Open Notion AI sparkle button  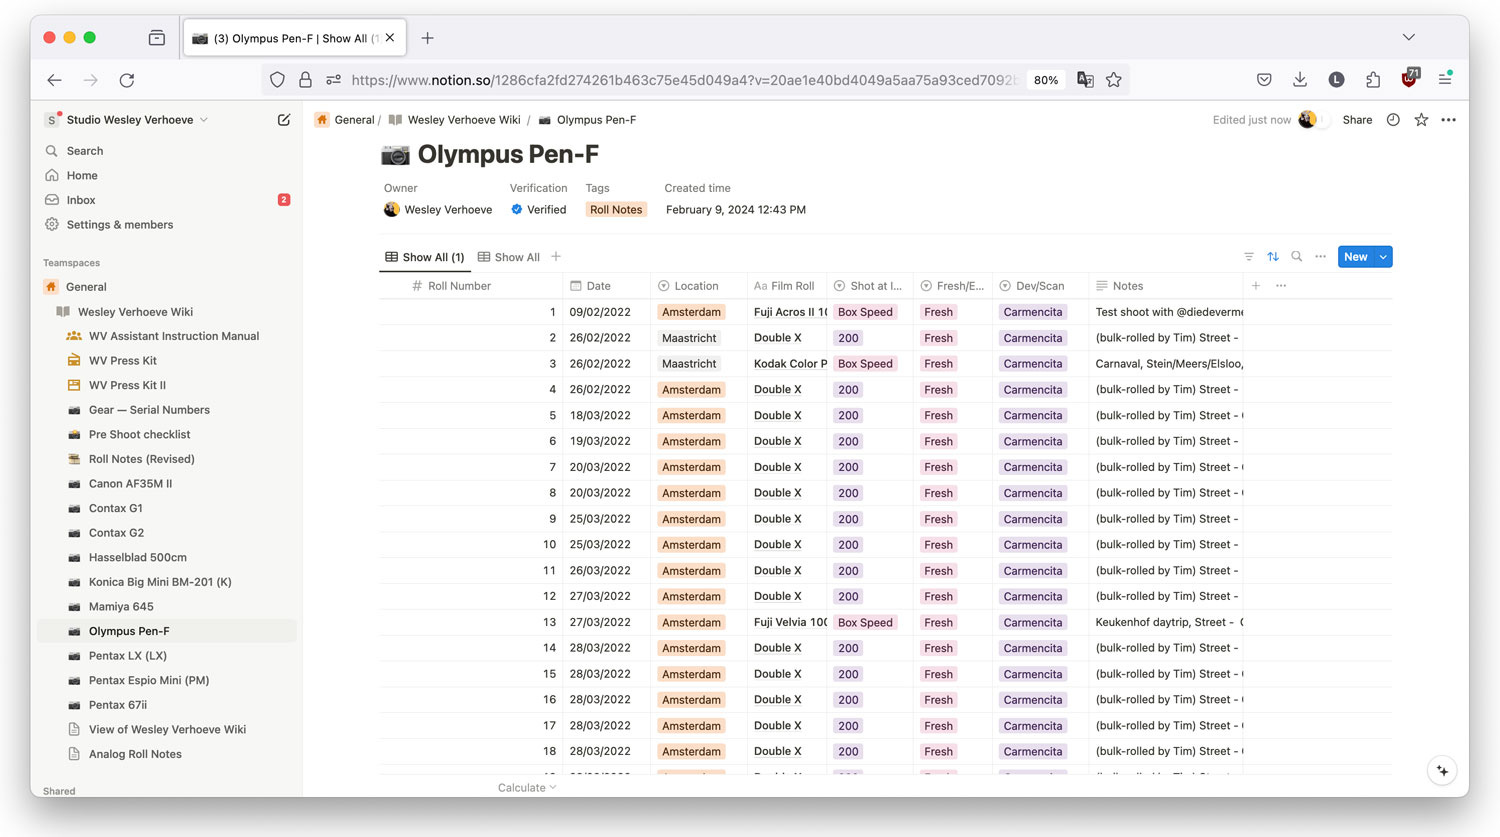1442,771
